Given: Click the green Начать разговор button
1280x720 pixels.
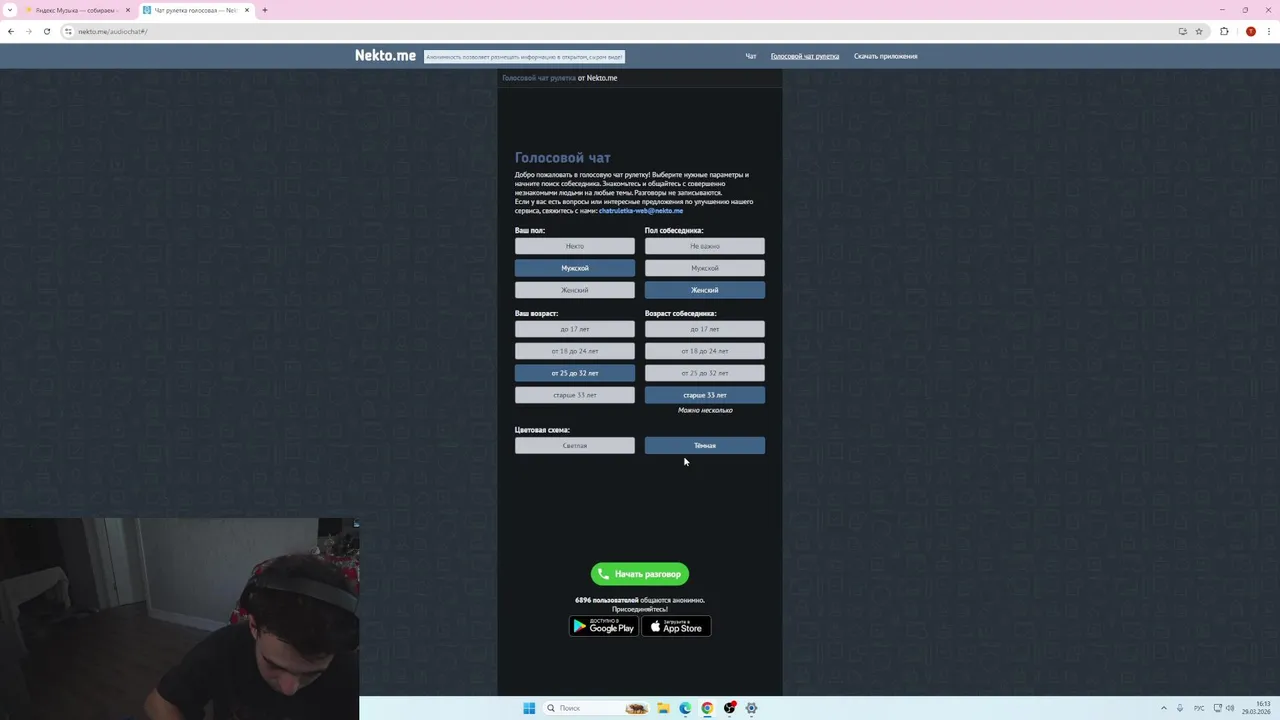Looking at the screenshot, I should pyautogui.click(x=640, y=574).
